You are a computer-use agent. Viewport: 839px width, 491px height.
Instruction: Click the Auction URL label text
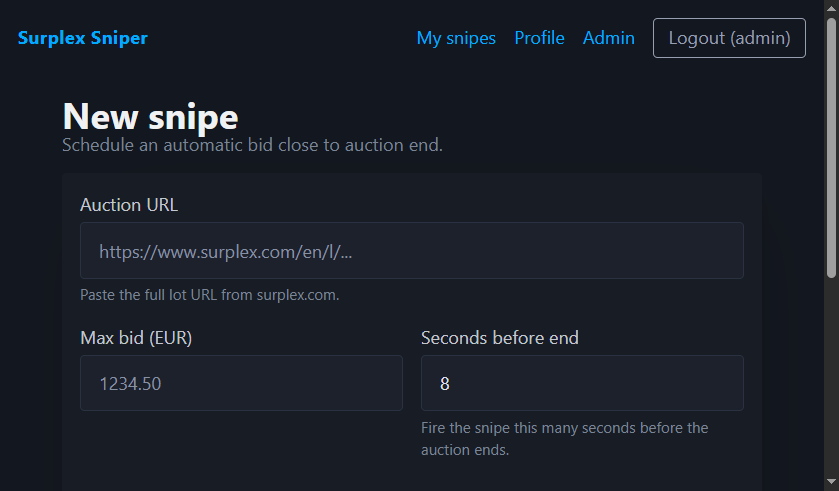tap(129, 205)
